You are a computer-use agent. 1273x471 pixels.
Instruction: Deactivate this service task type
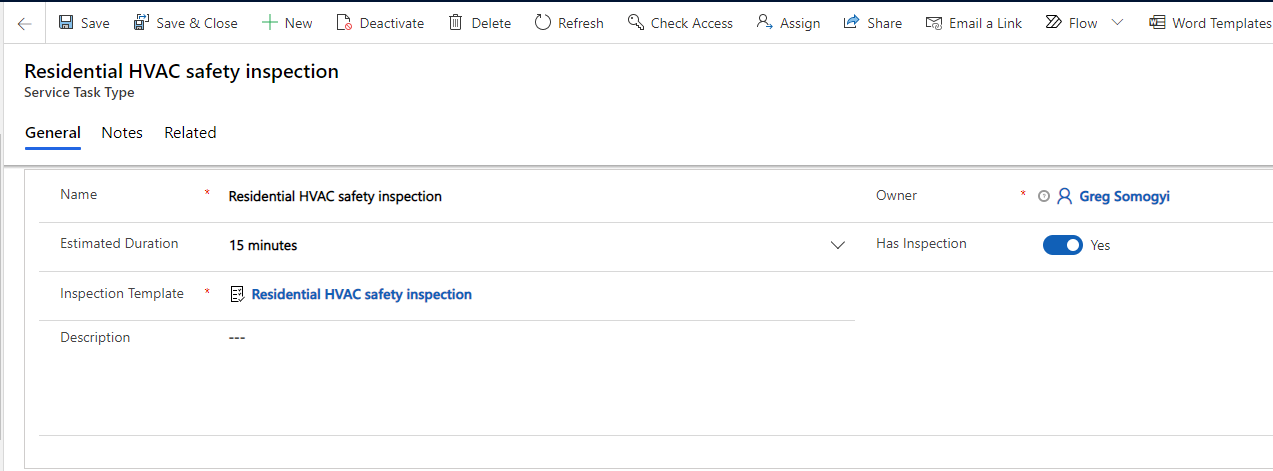(380, 23)
